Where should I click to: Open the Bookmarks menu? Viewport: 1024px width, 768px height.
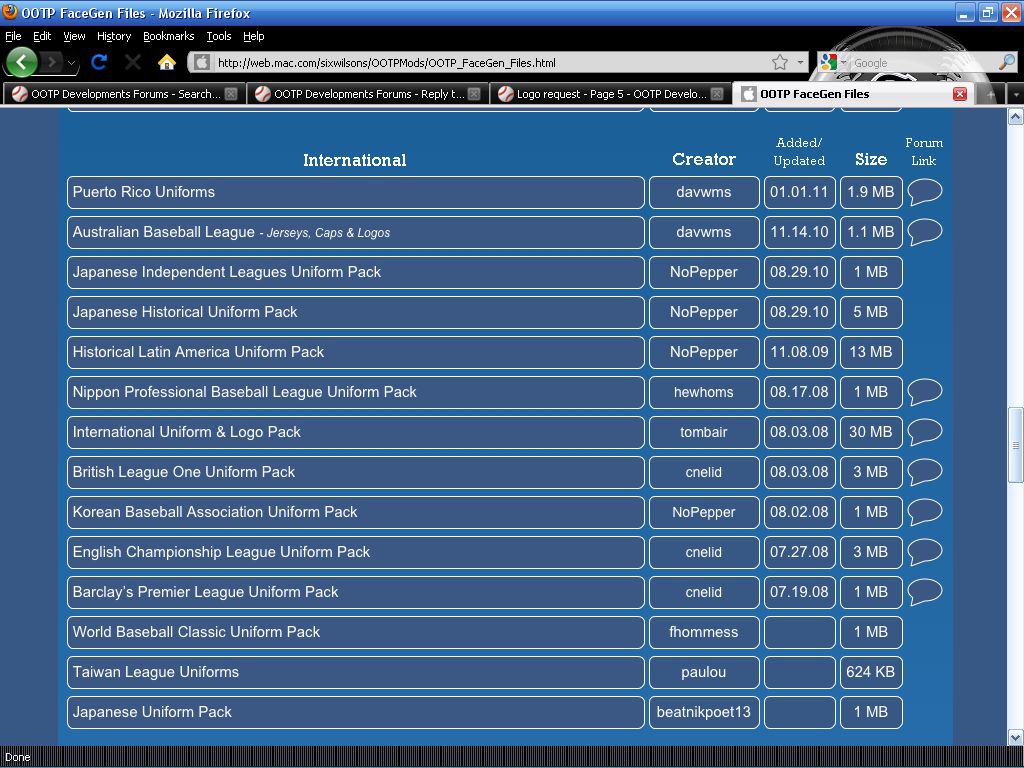click(x=168, y=36)
